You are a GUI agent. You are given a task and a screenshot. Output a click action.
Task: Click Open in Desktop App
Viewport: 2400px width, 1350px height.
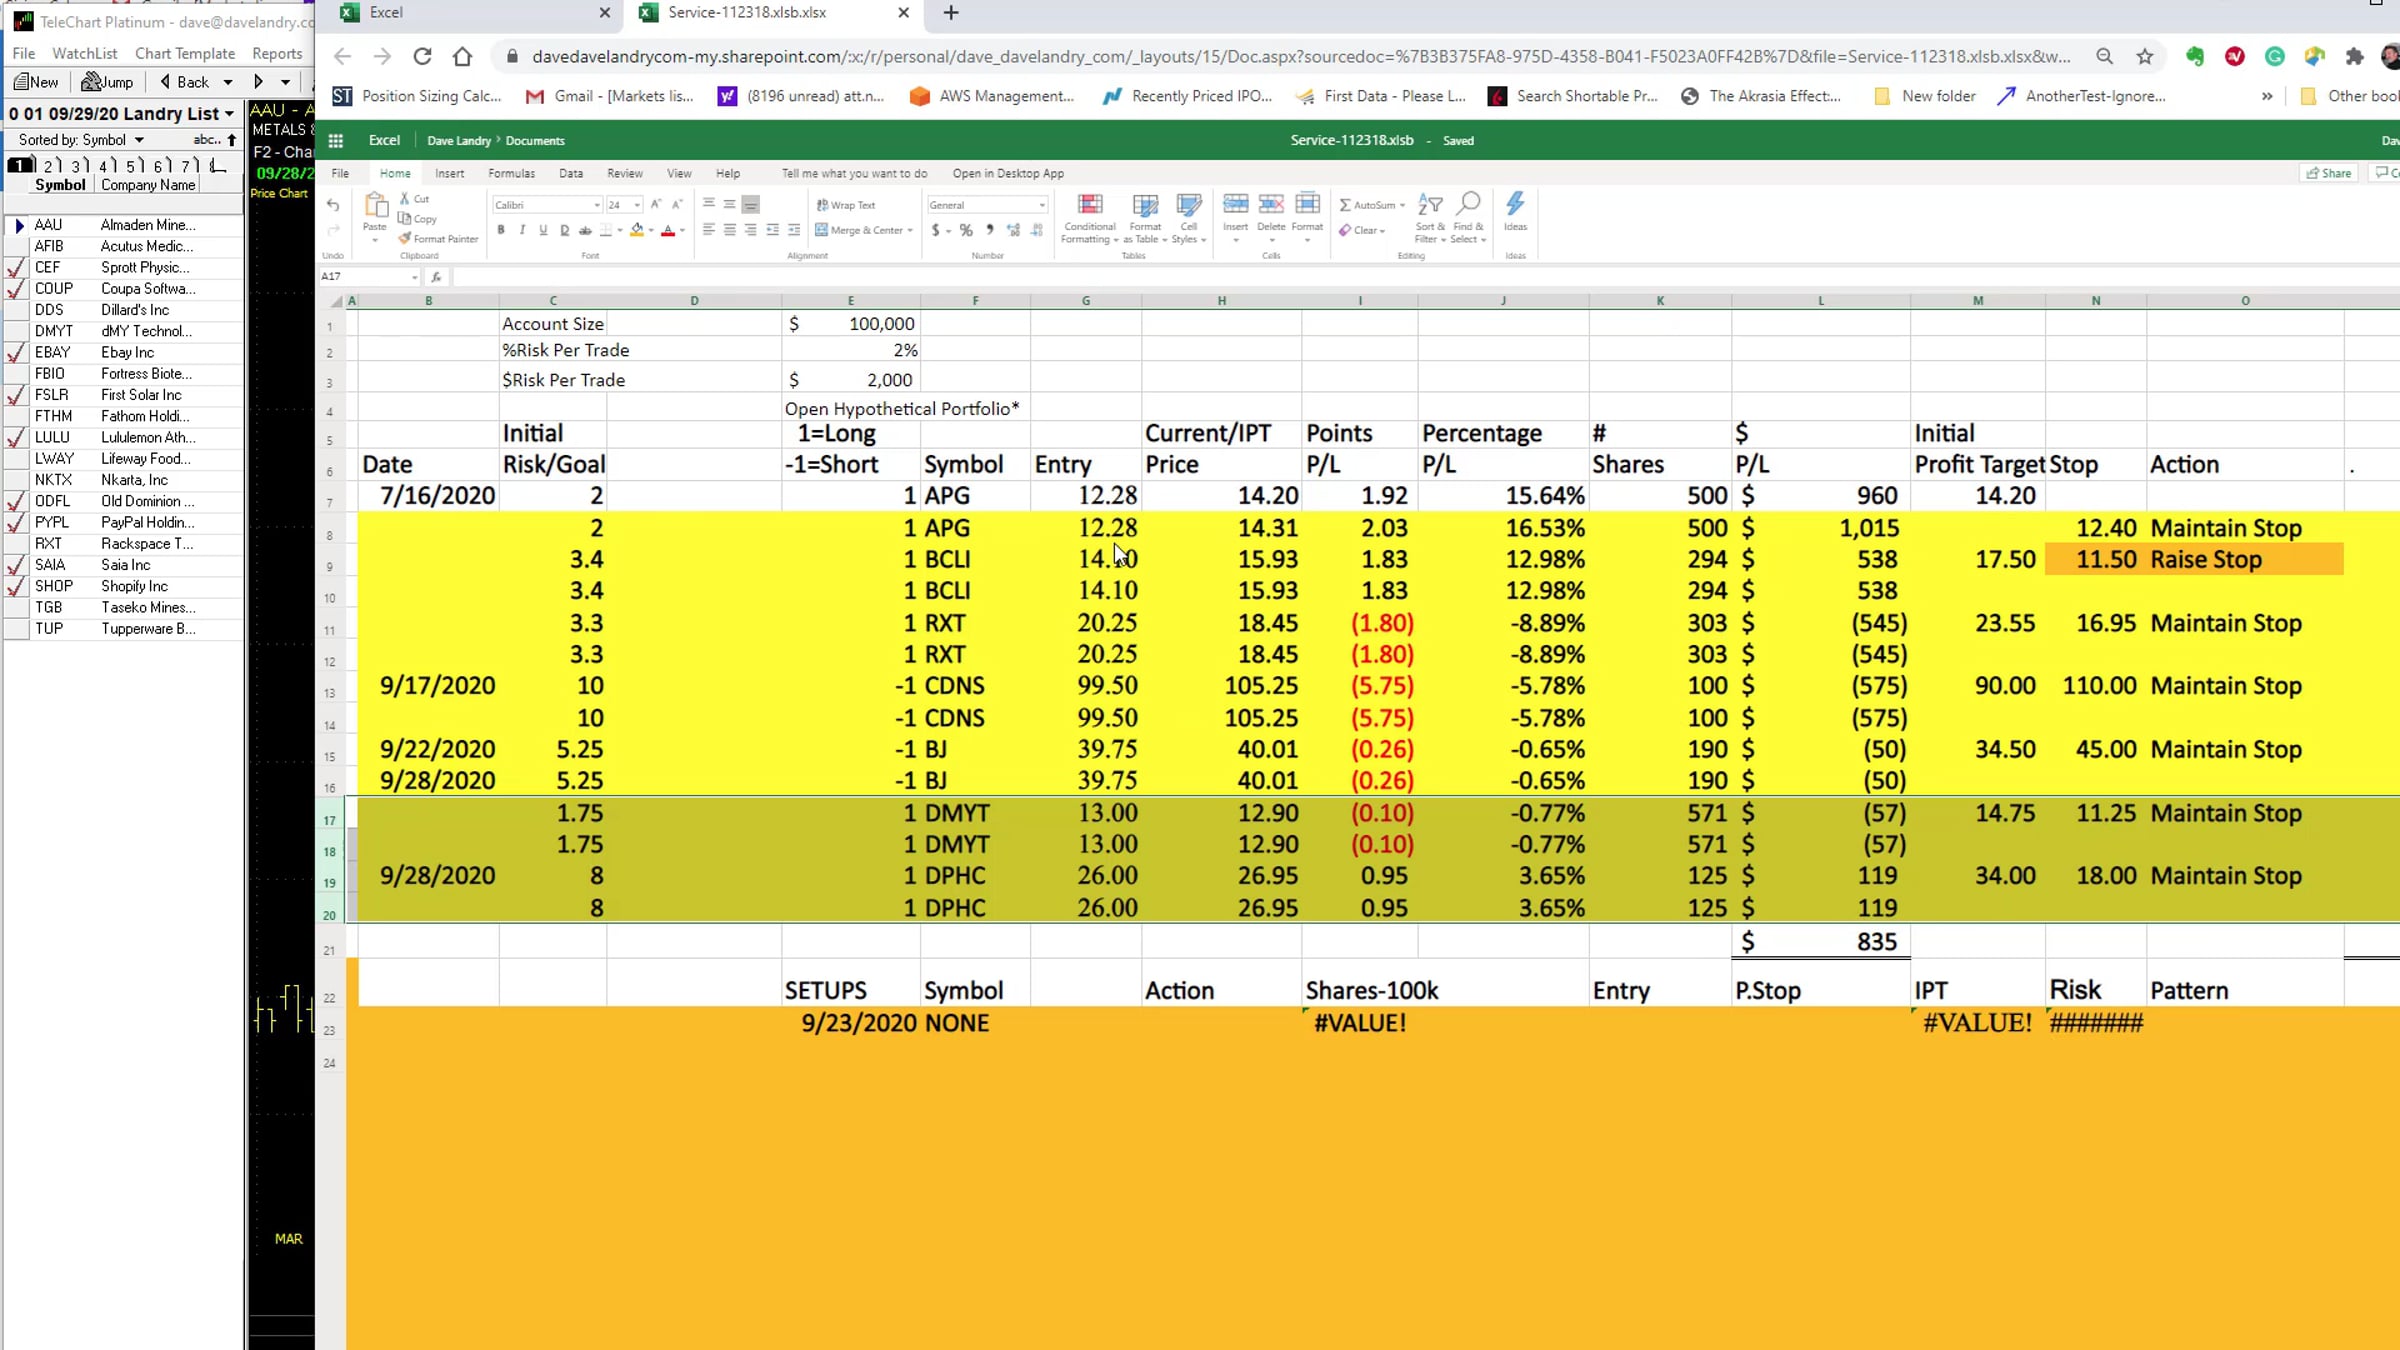tap(1008, 174)
